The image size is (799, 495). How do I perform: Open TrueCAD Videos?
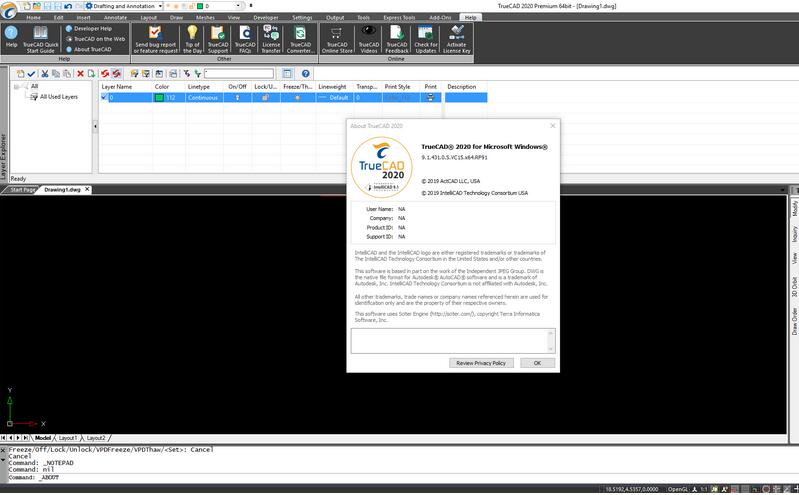(x=369, y=39)
